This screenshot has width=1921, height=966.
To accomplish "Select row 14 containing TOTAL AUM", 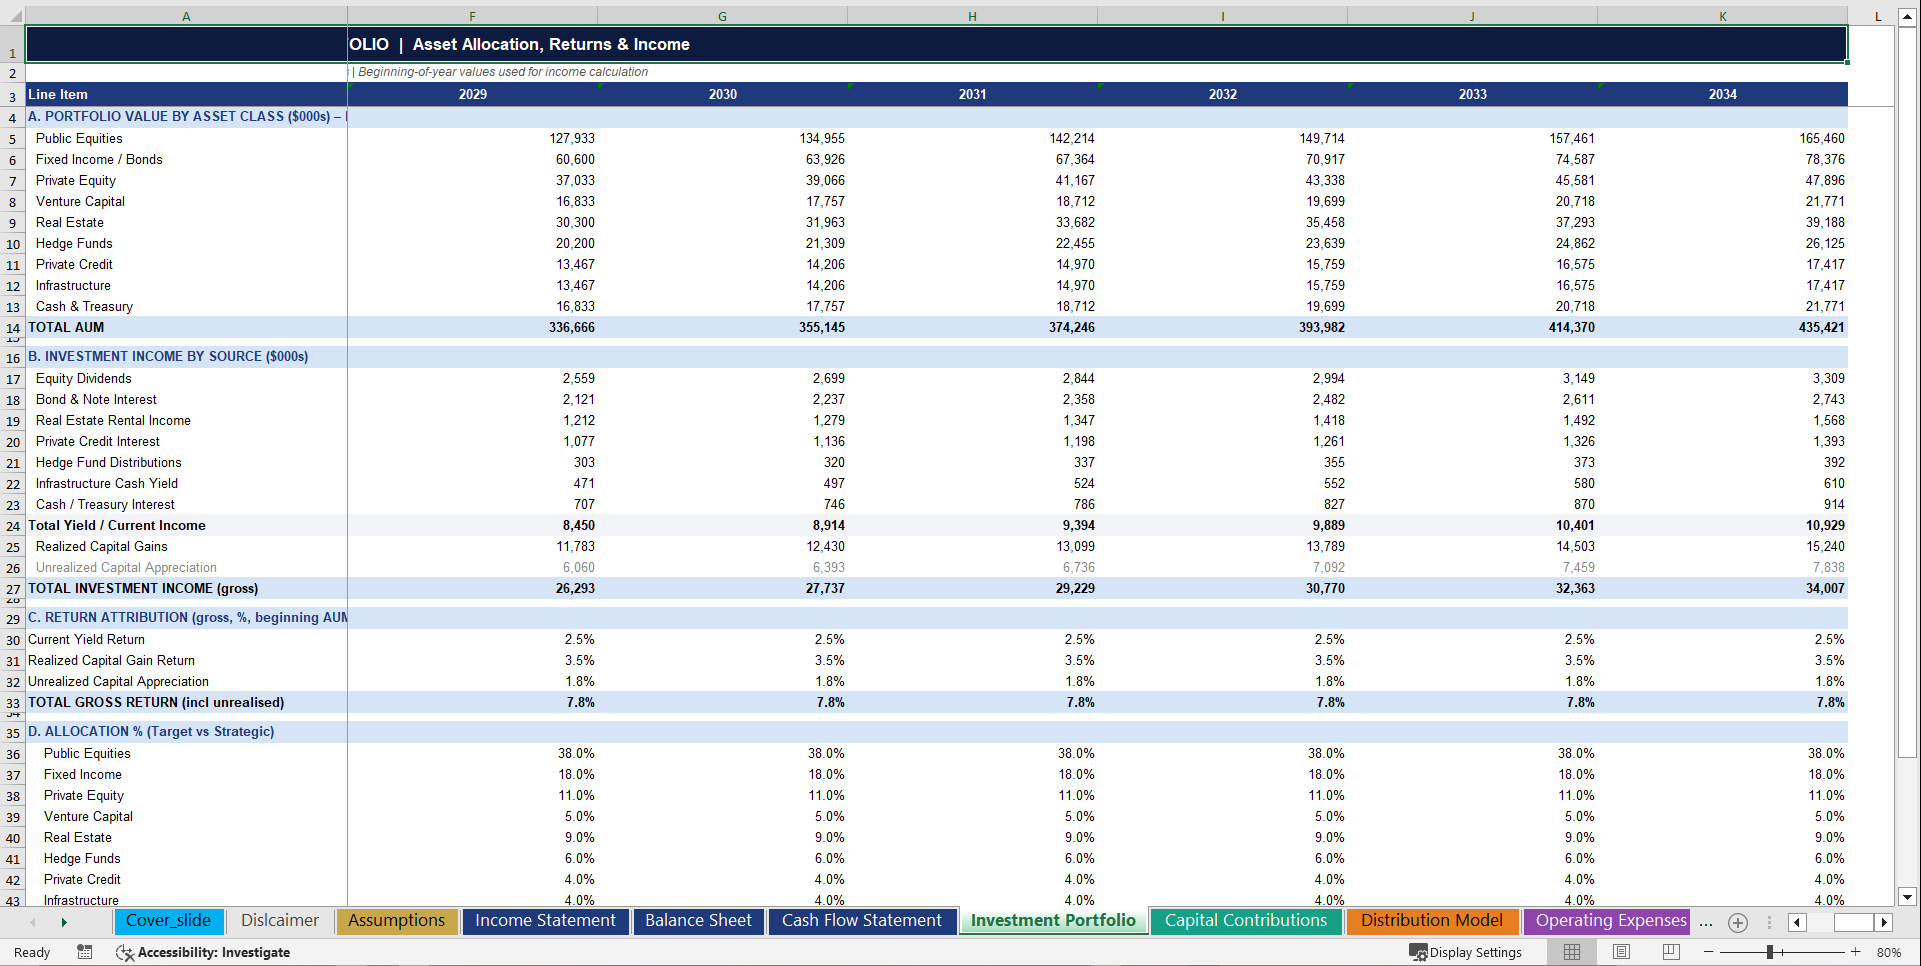I will click(12, 327).
